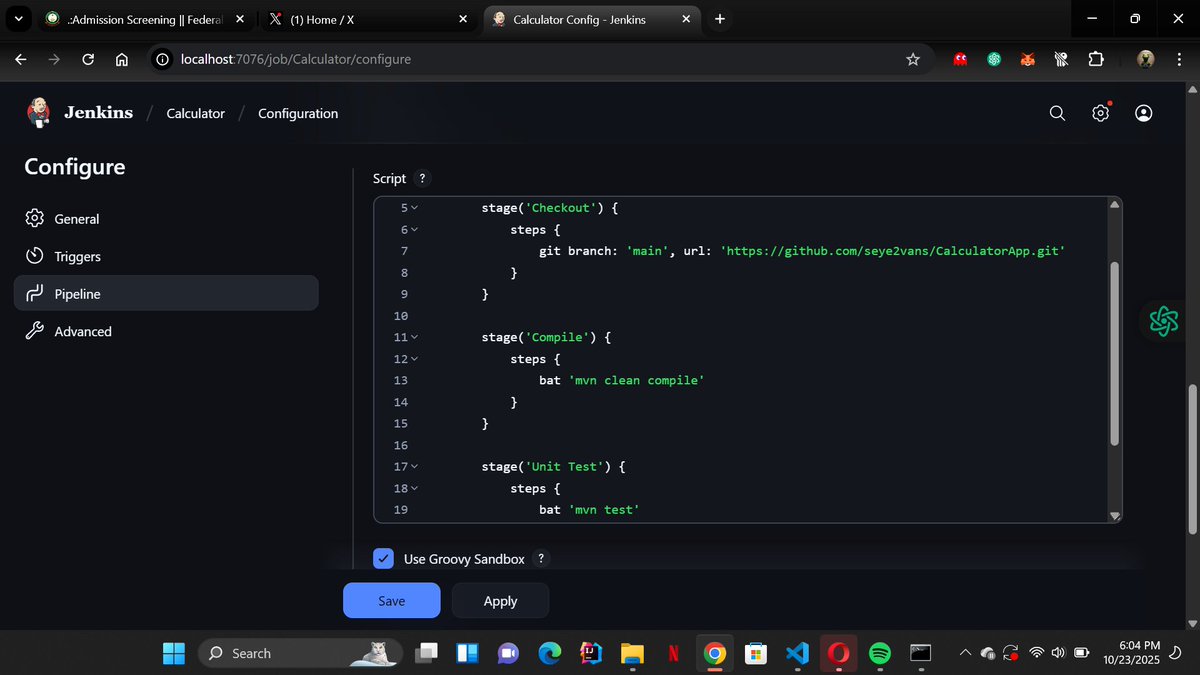Save the pipeline configuration
The image size is (1200, 675).
point(392,601)
